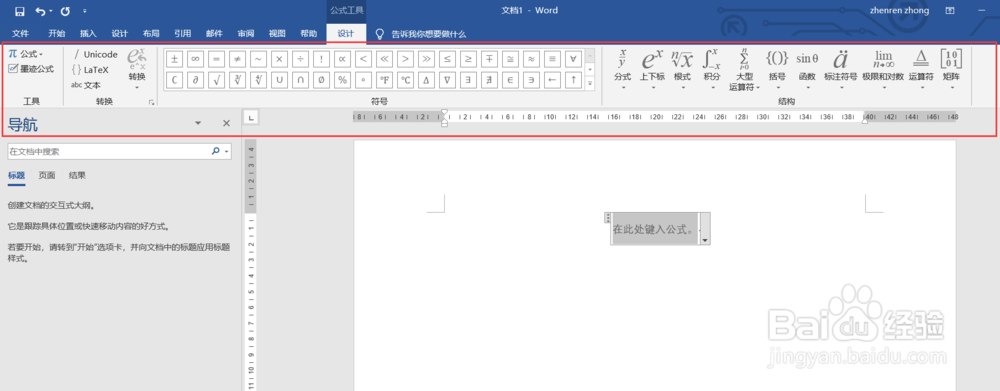Insert the degrees Fahrenheit °F symbol
Viewport: 1000px width, 391px height.
[x=384, y=80]
